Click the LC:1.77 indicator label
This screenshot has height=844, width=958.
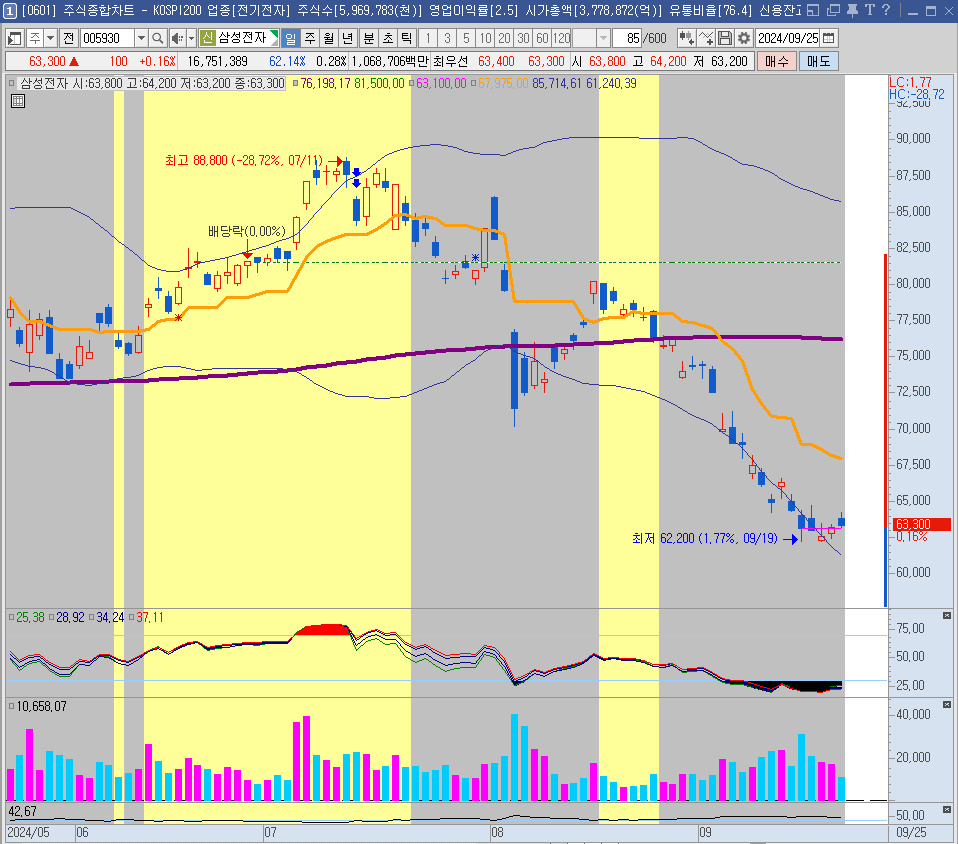[x=910, y=82]
